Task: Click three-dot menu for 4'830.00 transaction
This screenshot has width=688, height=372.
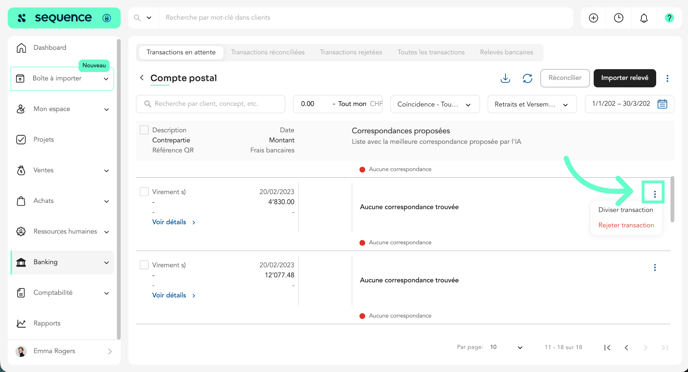Action: [654, 194]
